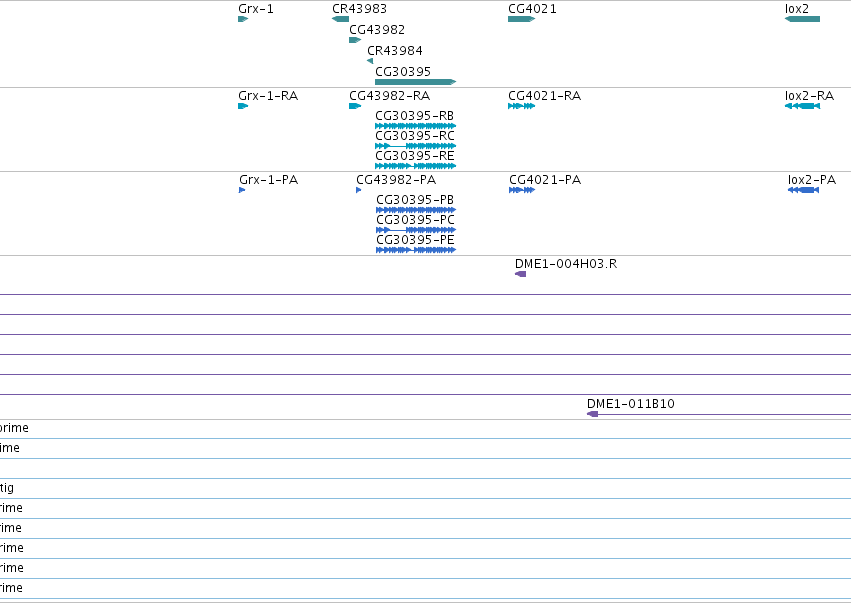Select the CG30395-RC transcript feature
The image size is (851, 603).
416,146
